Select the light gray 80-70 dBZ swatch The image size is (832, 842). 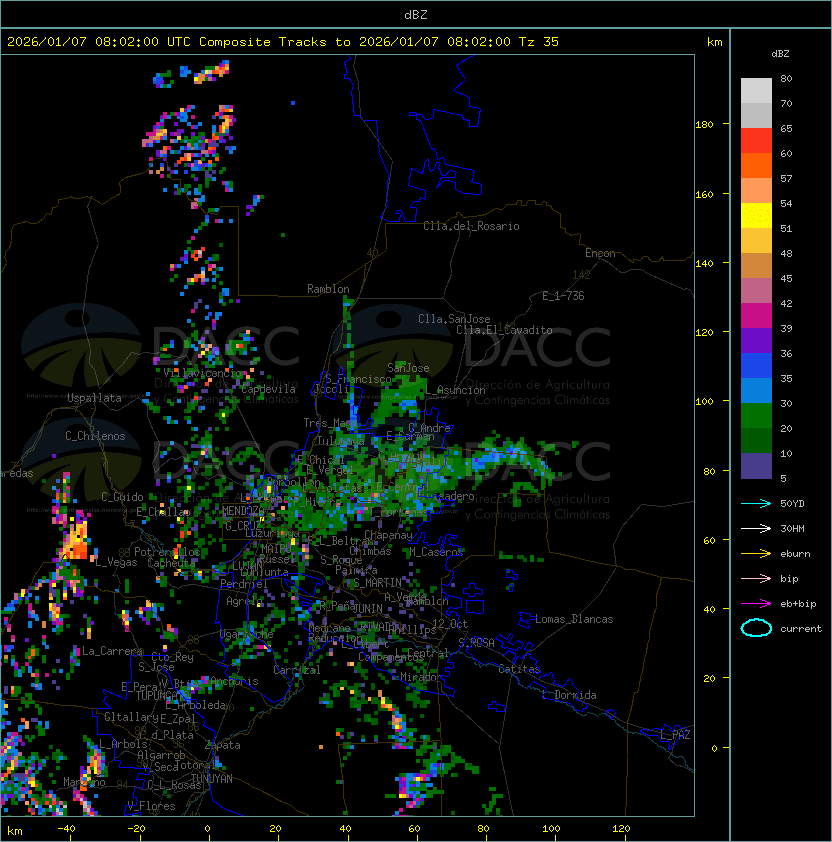756,90
